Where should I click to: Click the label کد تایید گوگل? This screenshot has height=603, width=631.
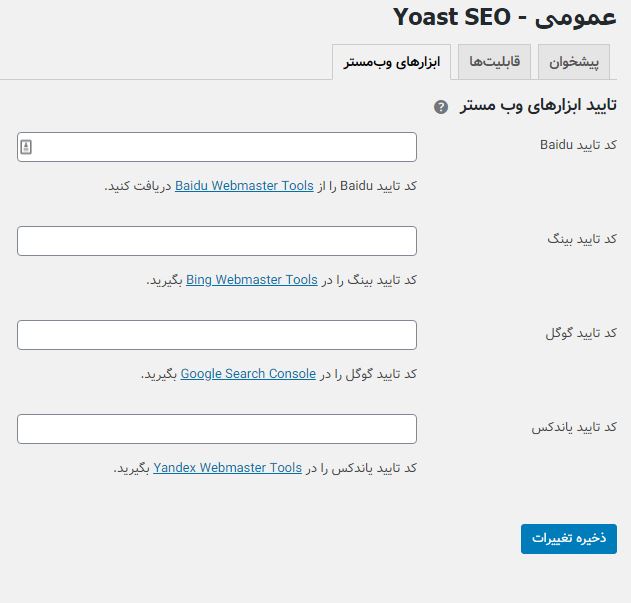[x=581, y=333]
